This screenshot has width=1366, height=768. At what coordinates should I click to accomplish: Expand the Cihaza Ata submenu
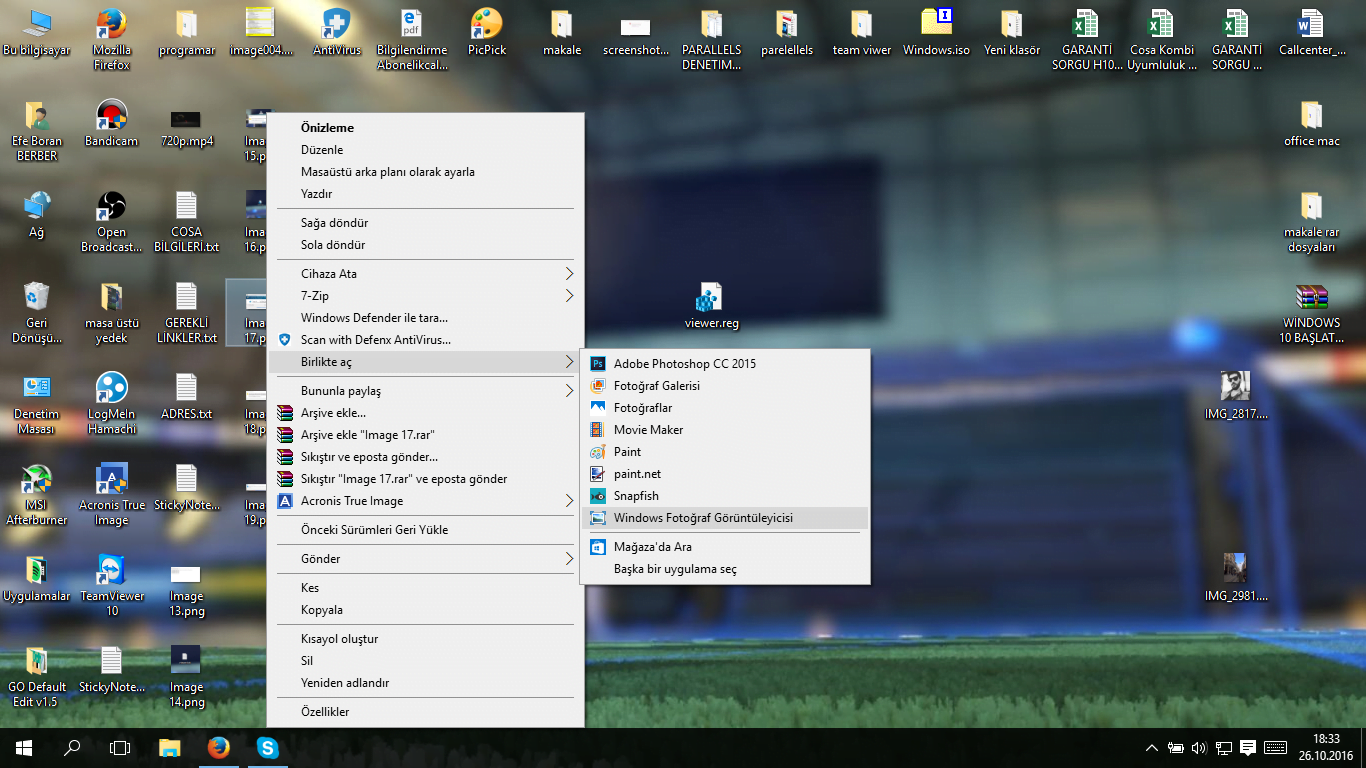[330, 273]
